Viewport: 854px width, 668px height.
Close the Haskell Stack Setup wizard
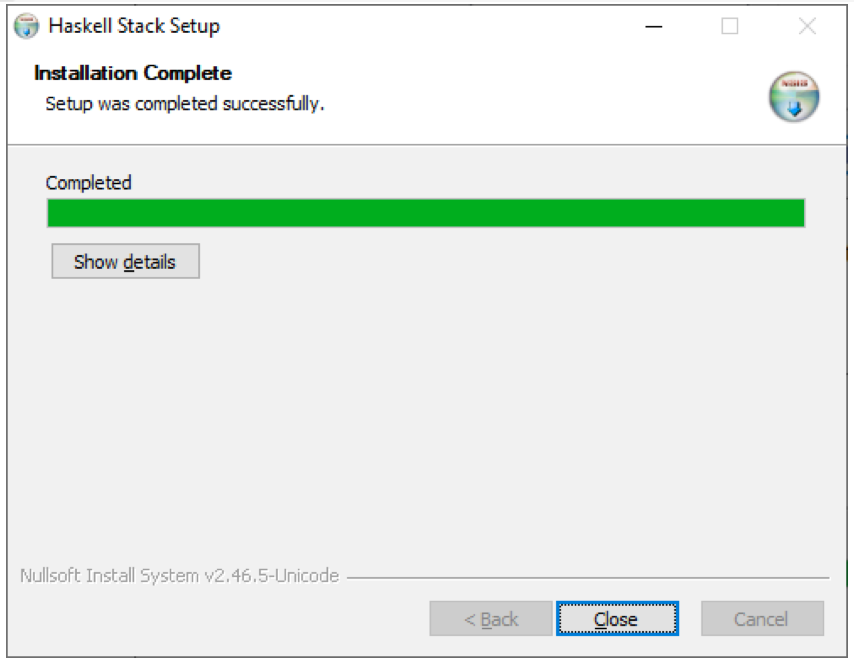click(x=617, y=618)
